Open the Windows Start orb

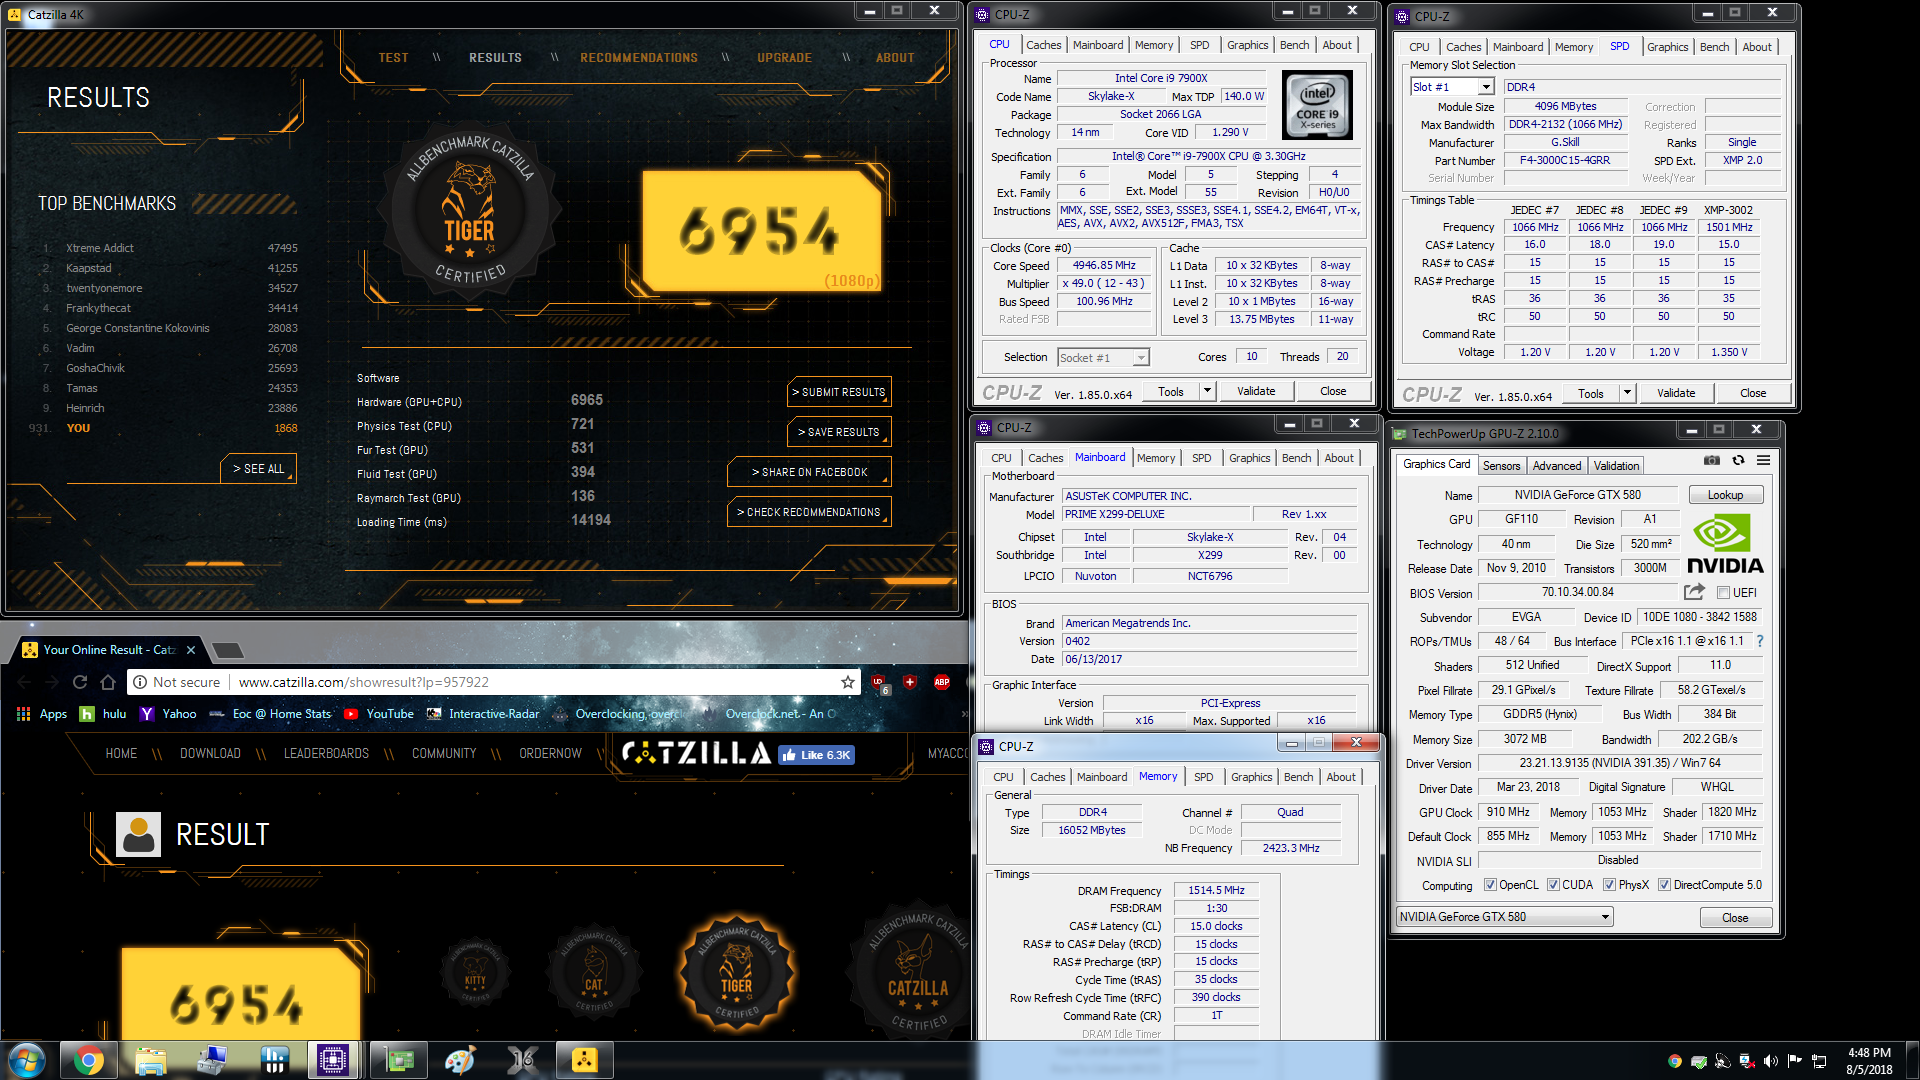tap(27, 1060)
